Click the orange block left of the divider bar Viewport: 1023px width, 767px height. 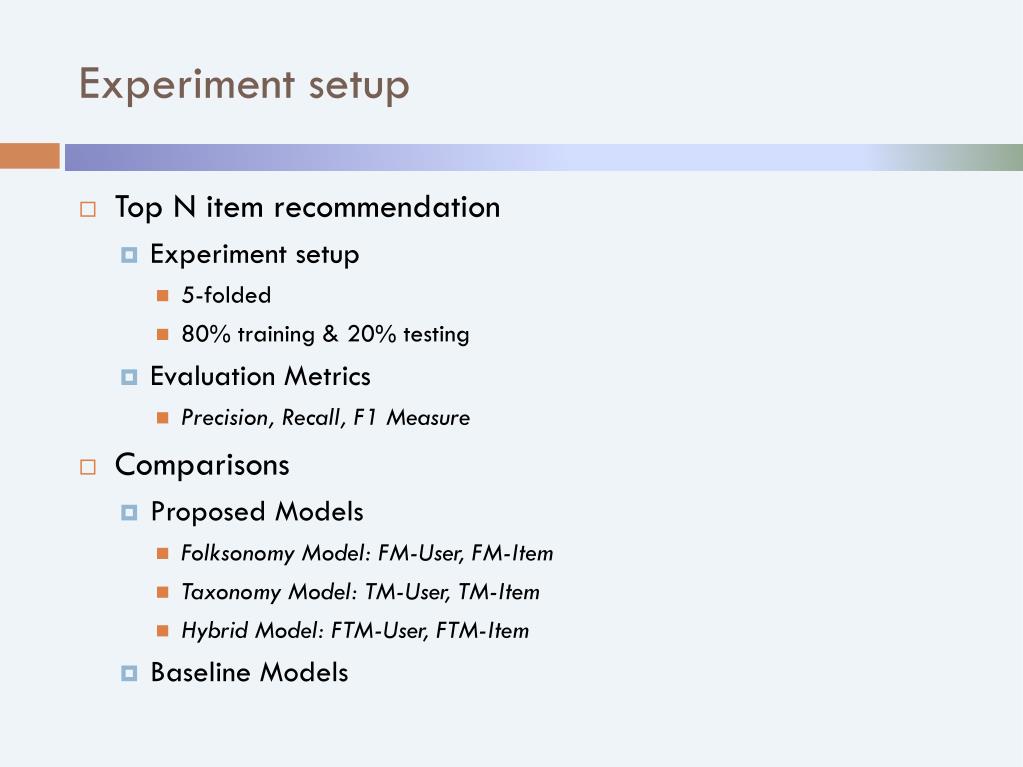(x=30, y=157)
